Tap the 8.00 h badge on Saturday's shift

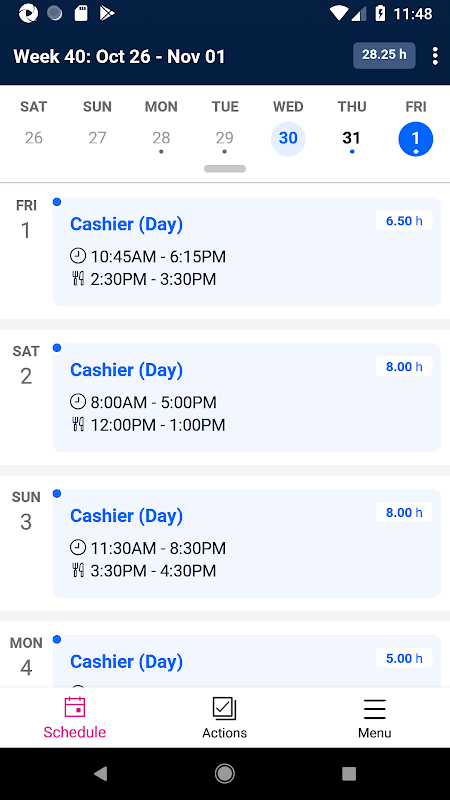click(x=404, y=366)
